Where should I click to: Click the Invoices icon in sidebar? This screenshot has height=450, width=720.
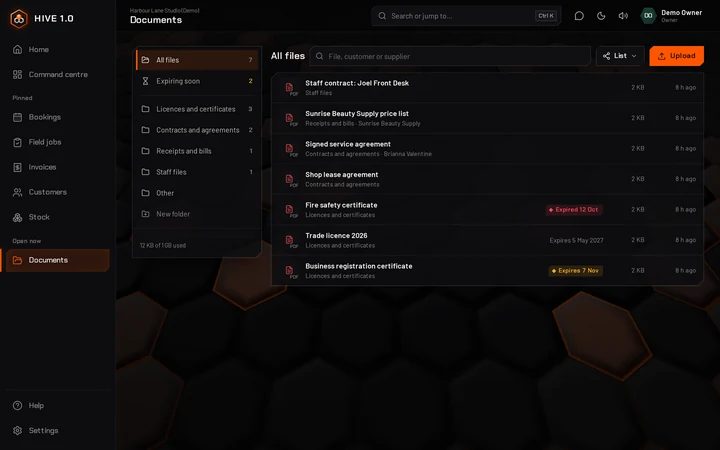17,167
